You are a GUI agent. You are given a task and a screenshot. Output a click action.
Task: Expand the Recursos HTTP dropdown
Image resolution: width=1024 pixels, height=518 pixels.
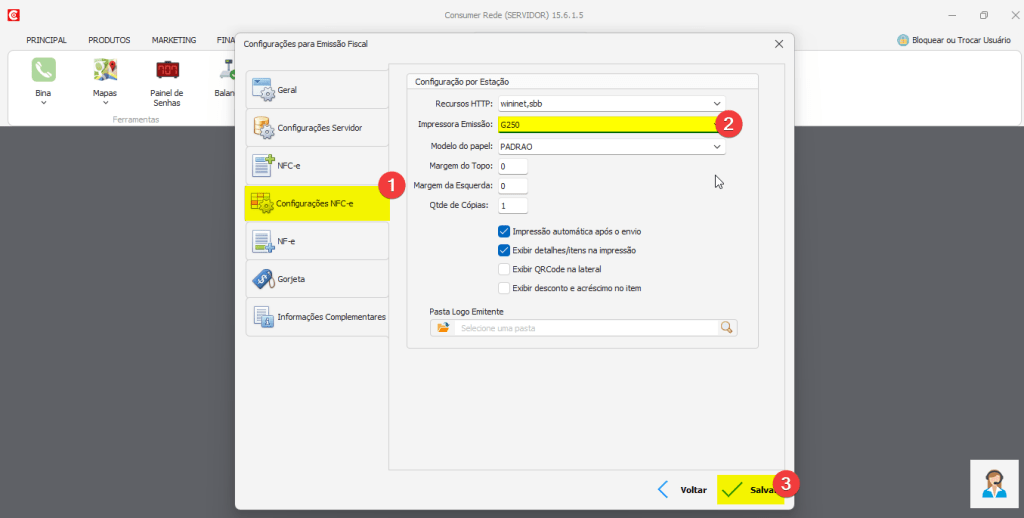(717, 103)
